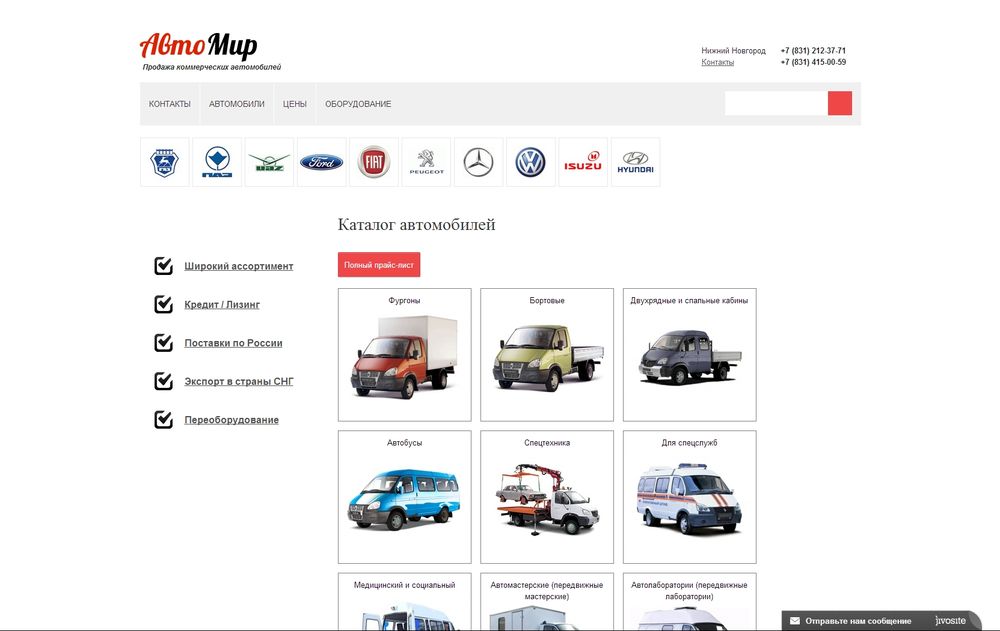Open the GAZ brand logo
The image size is (1000, 631).
pos(165,162)
